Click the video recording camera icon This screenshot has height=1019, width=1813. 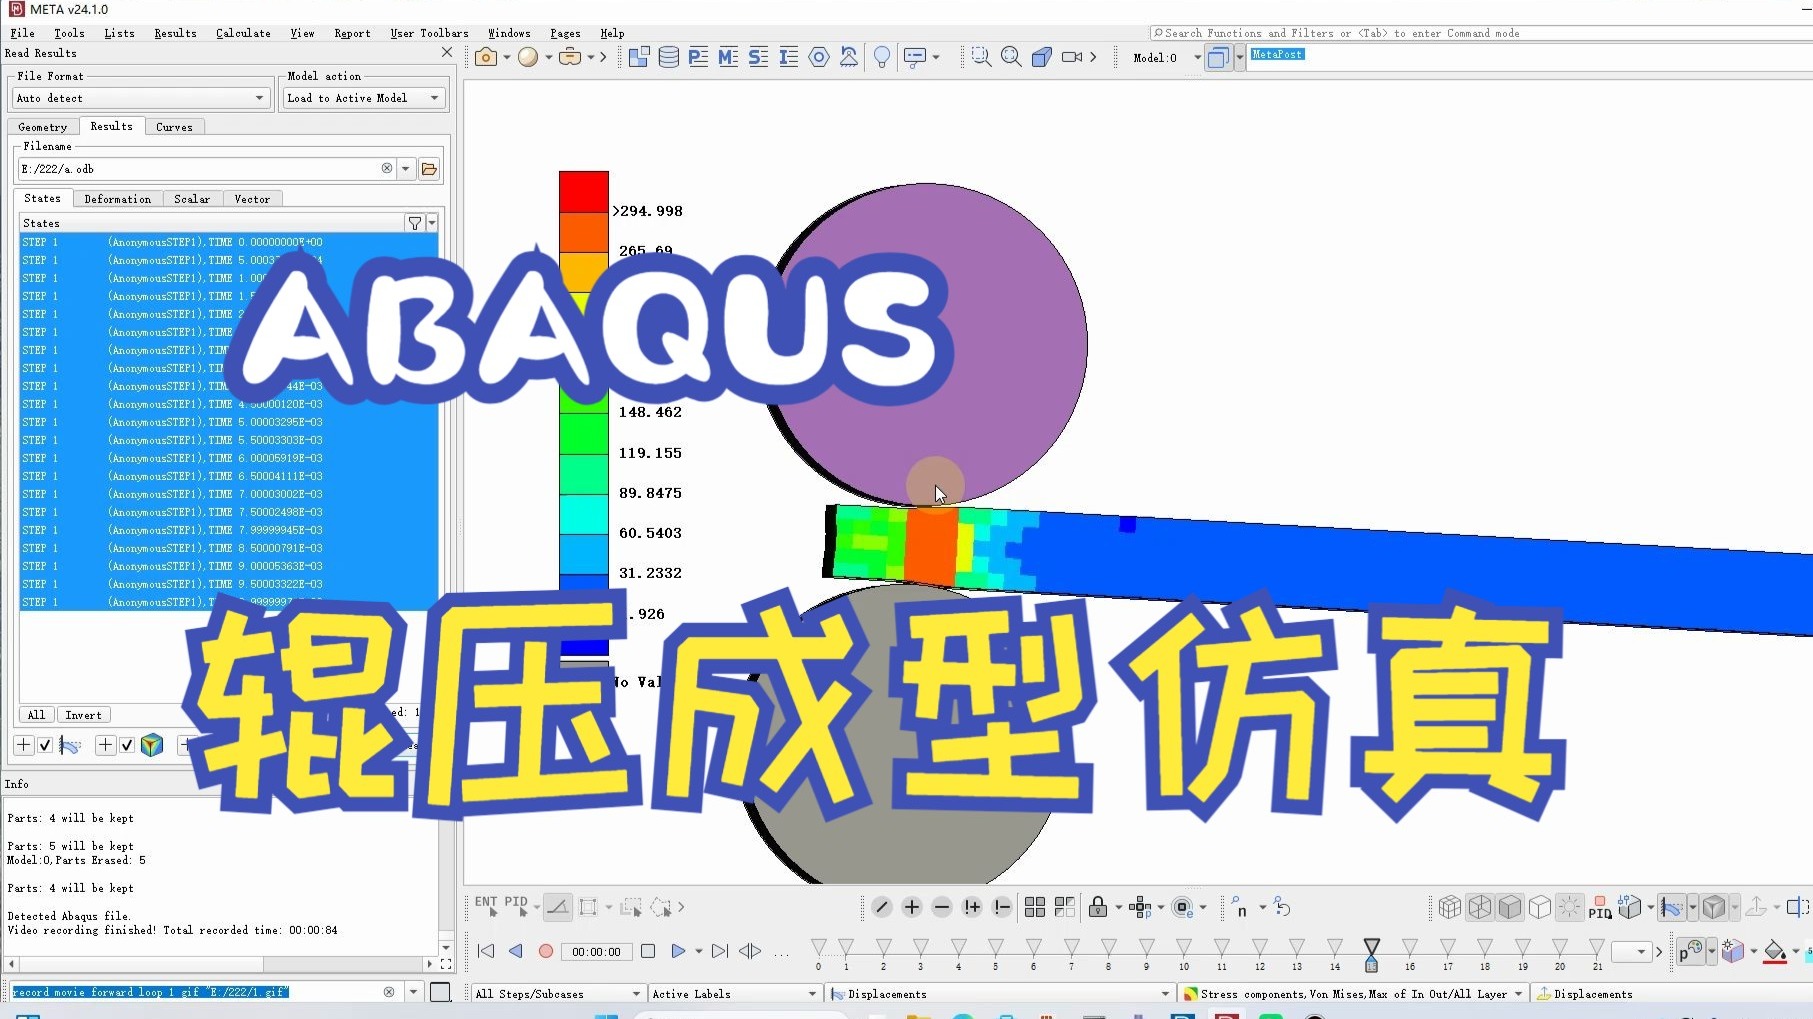click(1073, 57)
